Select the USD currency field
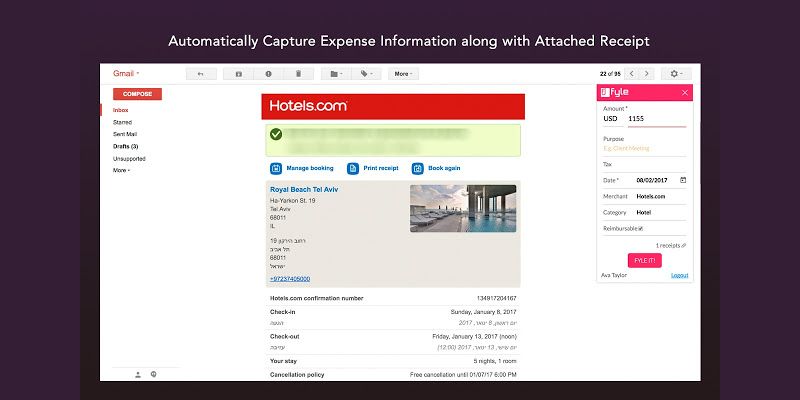 pos(611,119)
